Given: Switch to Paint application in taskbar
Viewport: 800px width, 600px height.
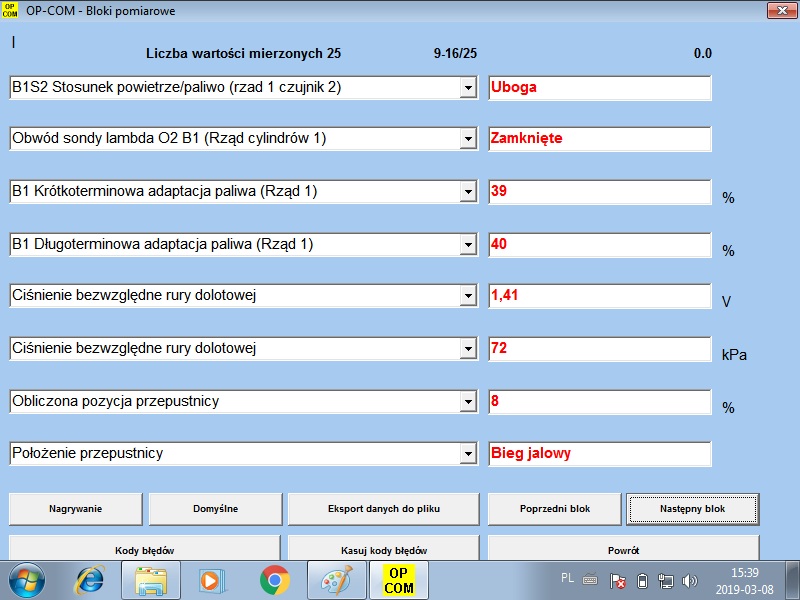Looking at the screenshot, I should click(x=337, y=580).
